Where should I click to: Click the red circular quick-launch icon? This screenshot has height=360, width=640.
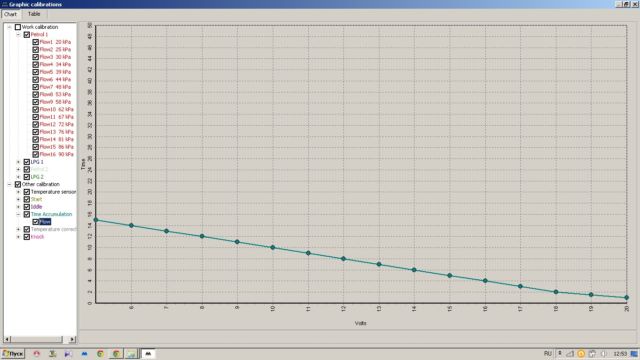pos(37,353)
